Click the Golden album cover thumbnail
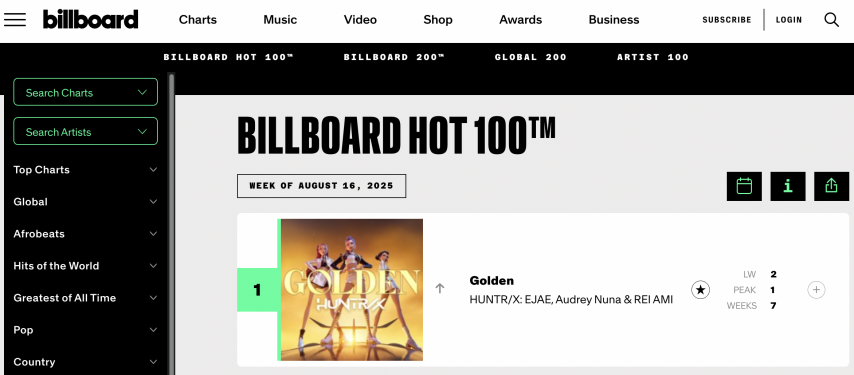854x375 pixels. coord(351,290)
